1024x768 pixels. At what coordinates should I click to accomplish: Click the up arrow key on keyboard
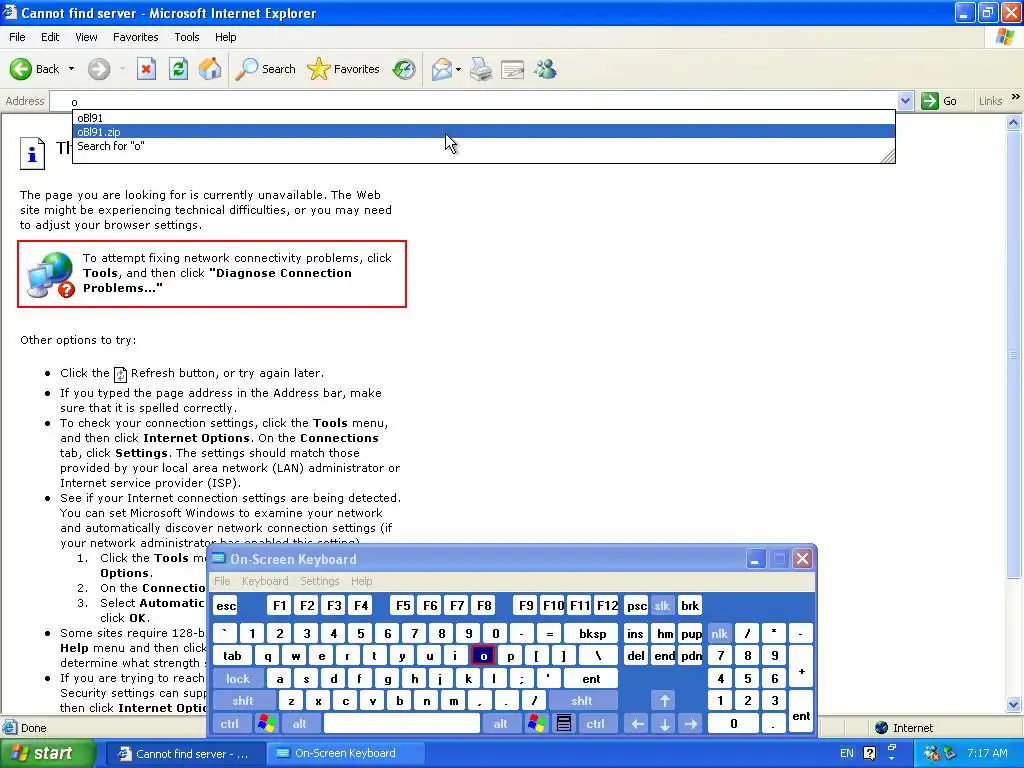pyautogui.click(x=665, y=701)
